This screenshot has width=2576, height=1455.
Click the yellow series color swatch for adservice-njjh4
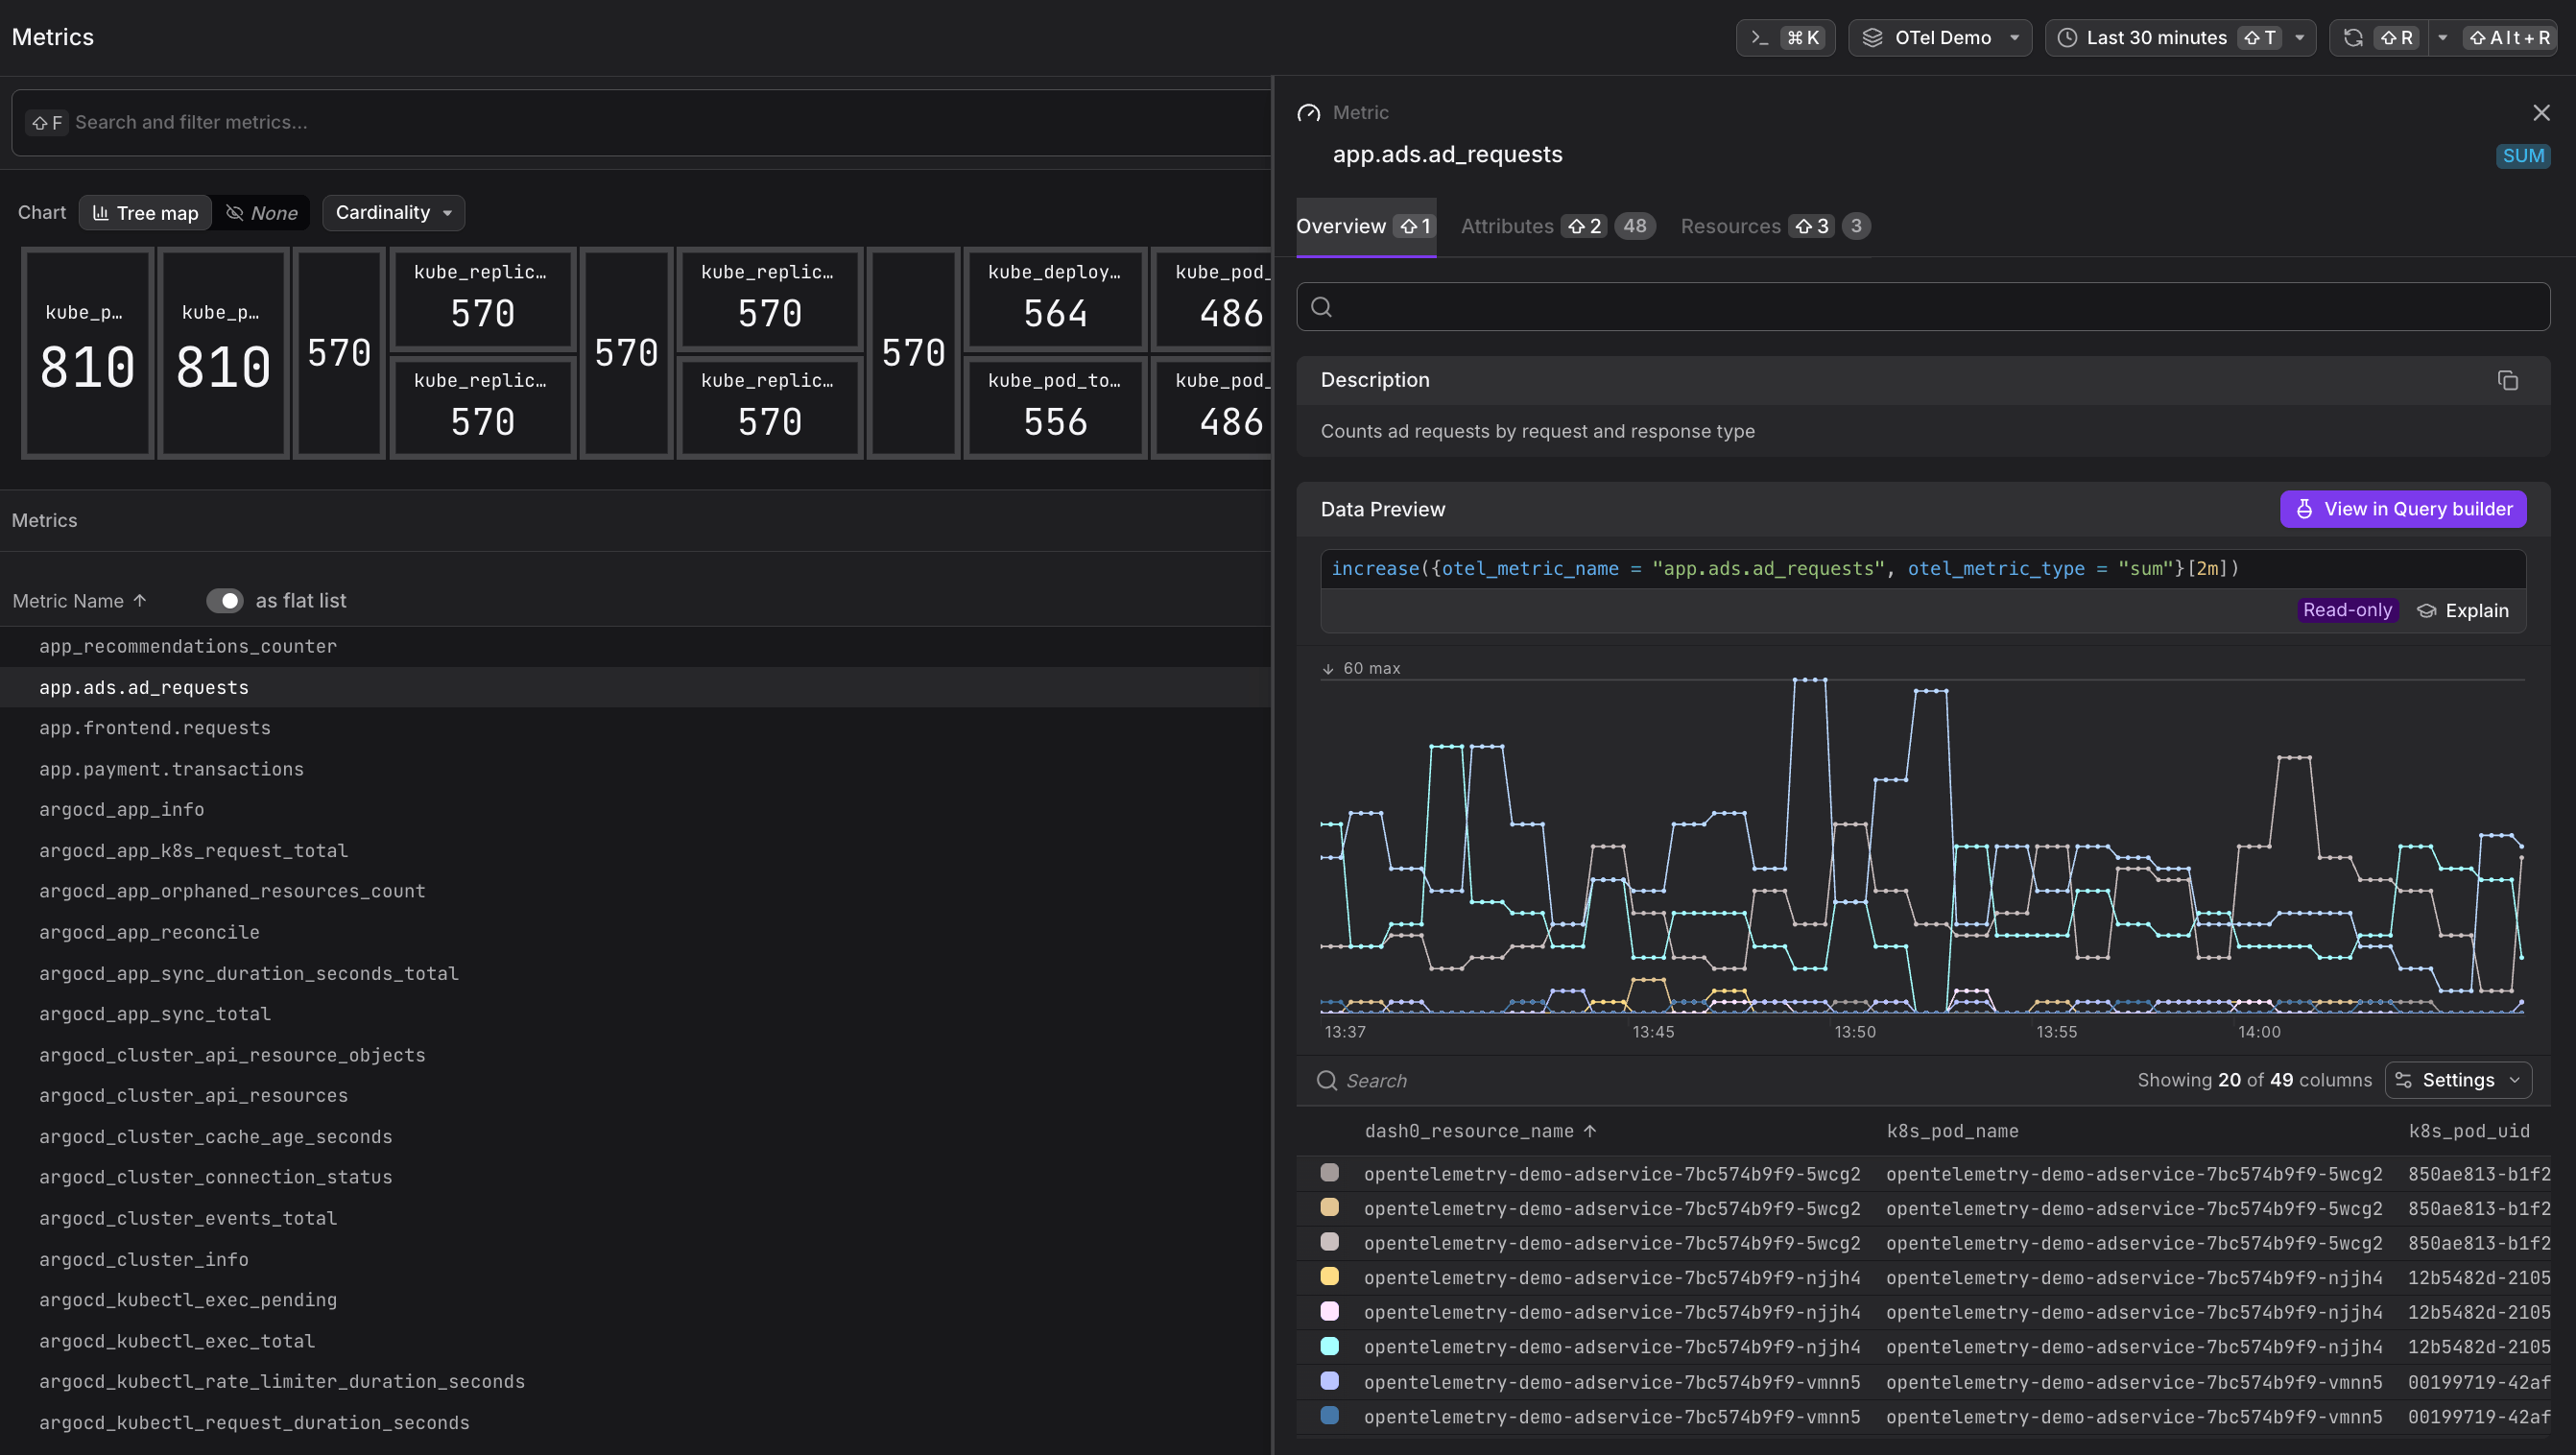coord(1329,1277)
